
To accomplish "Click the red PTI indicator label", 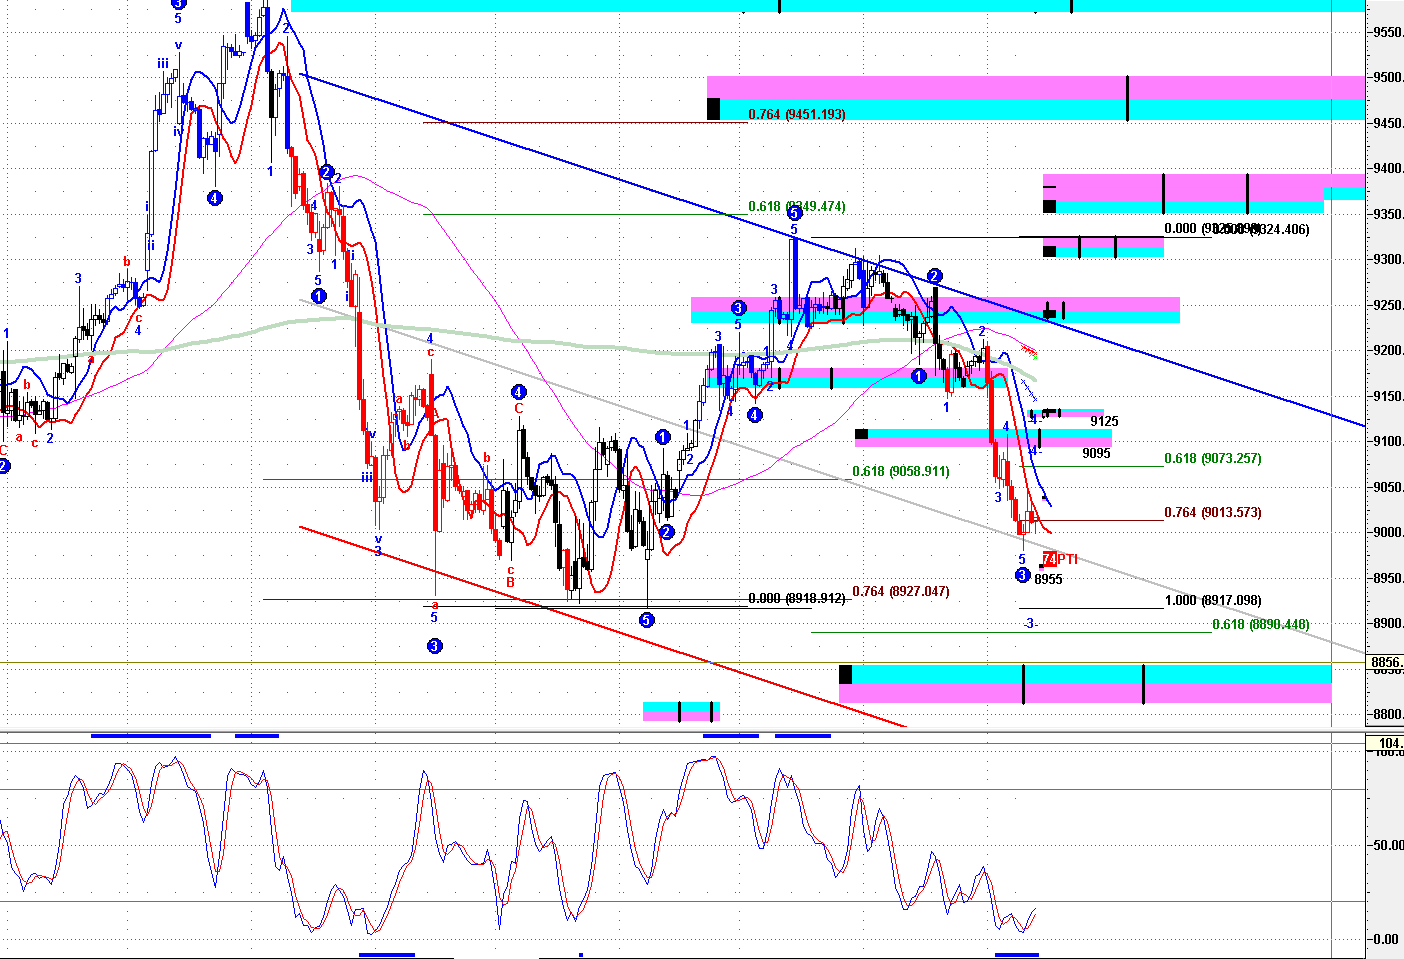I will 1060,559.
